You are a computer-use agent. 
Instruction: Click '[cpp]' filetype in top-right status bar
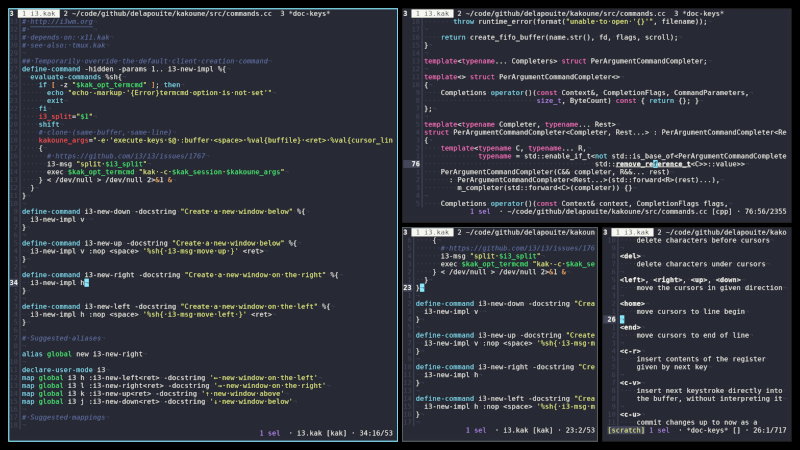pyautogui.click(x=721, y=211)
